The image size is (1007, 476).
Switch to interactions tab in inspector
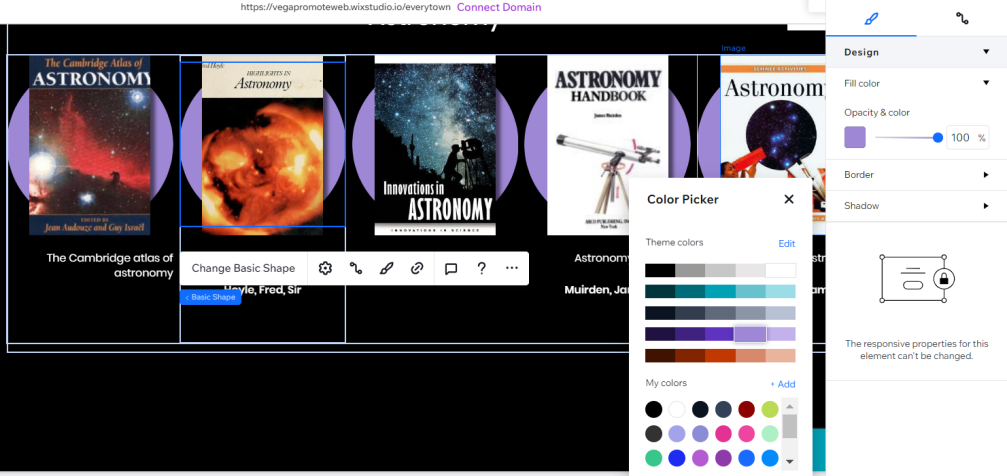[x=962, y=19]
